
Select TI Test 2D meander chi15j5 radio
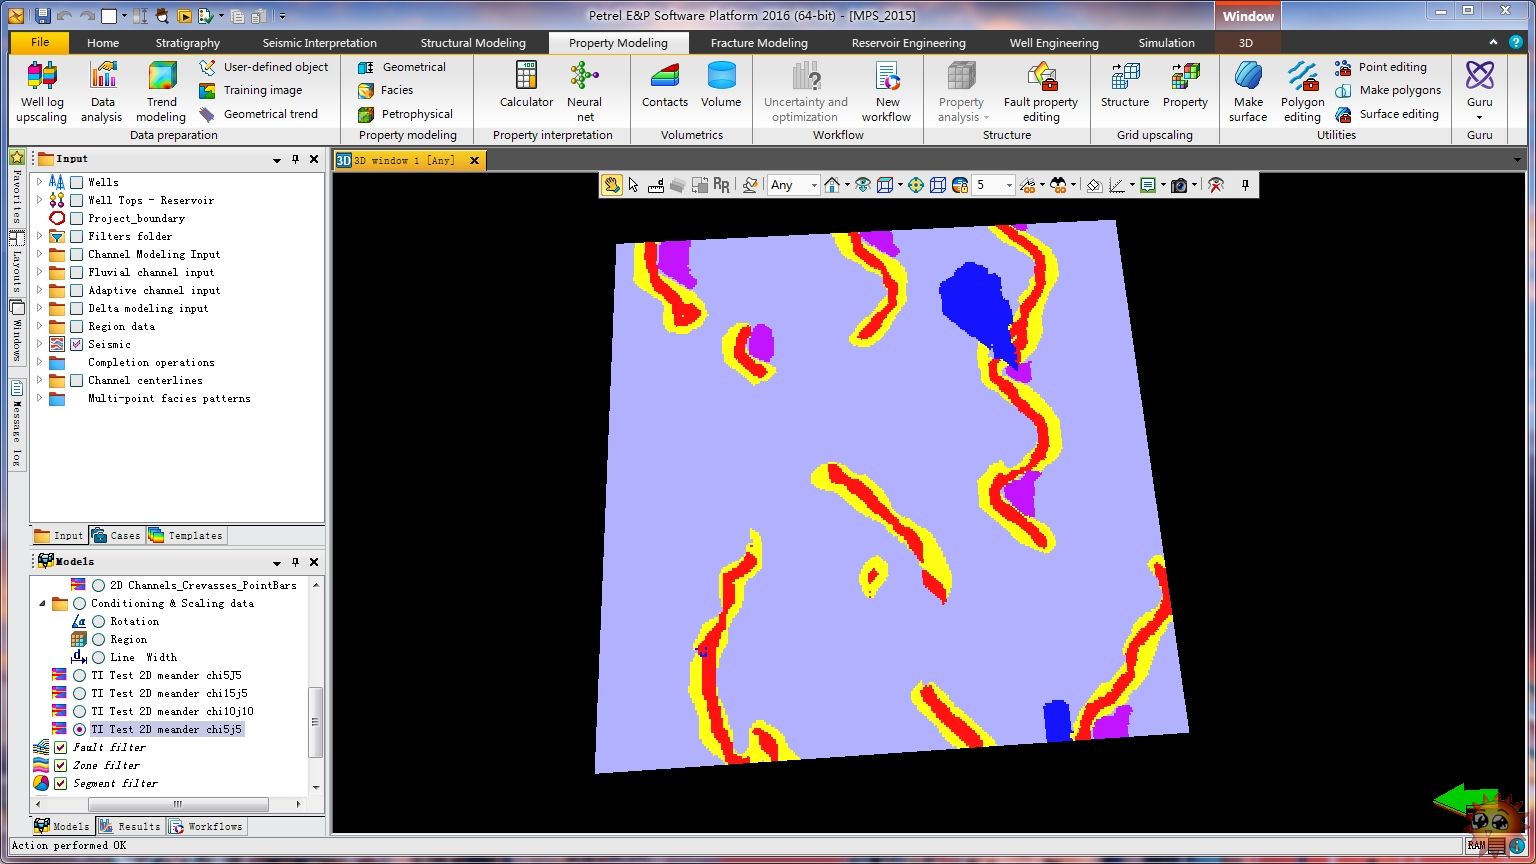click(79, 693)
